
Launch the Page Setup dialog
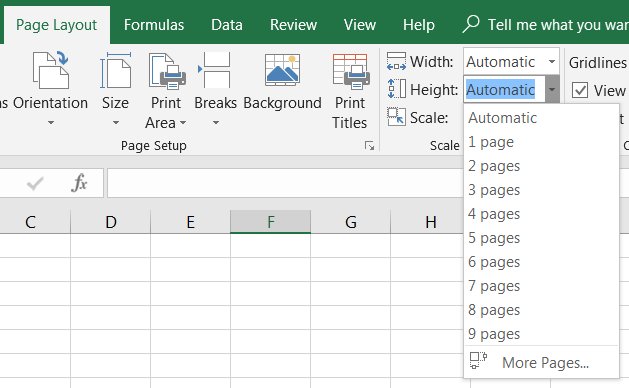click(x=369, y=146)
